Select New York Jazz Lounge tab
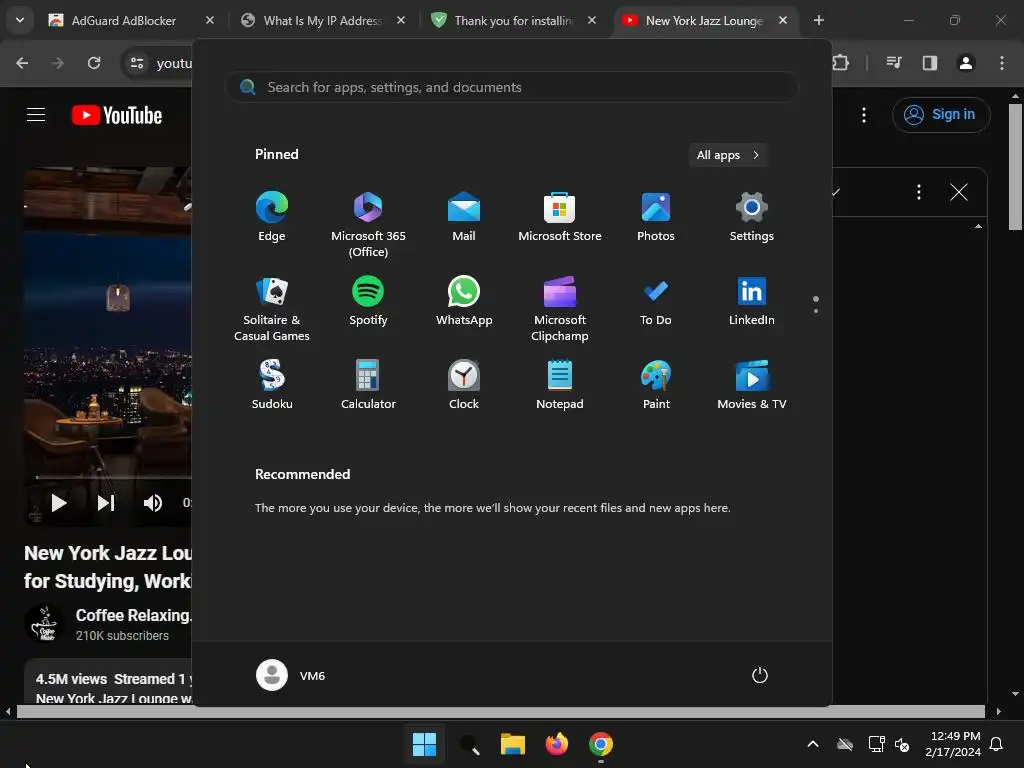 [704, 21]
